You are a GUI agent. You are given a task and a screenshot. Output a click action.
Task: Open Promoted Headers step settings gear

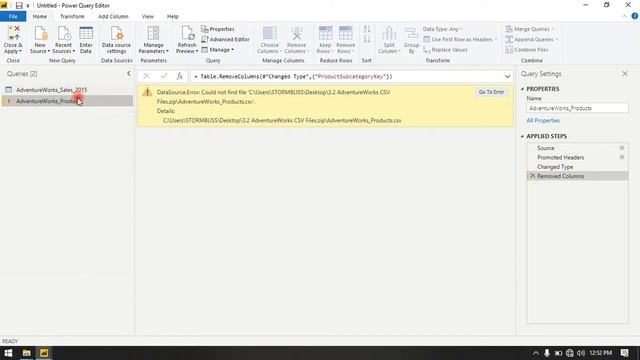click(622, 157)
